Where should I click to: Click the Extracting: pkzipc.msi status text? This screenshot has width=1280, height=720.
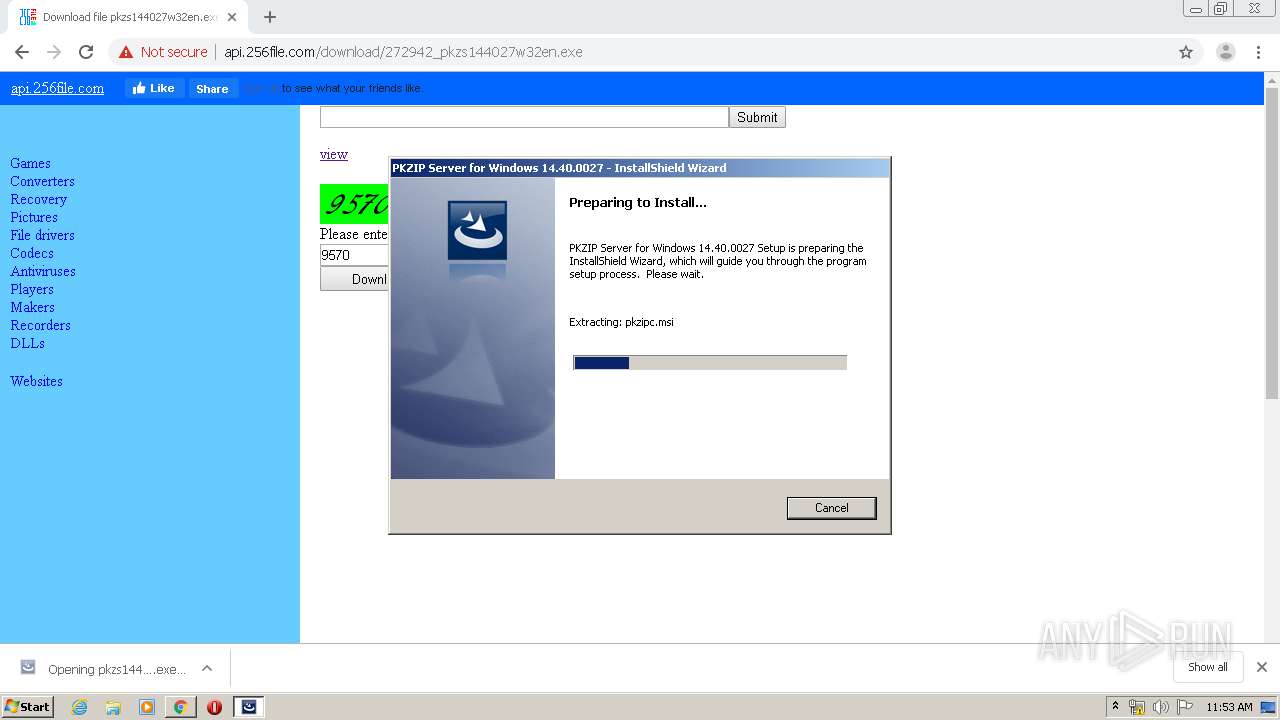621,322
